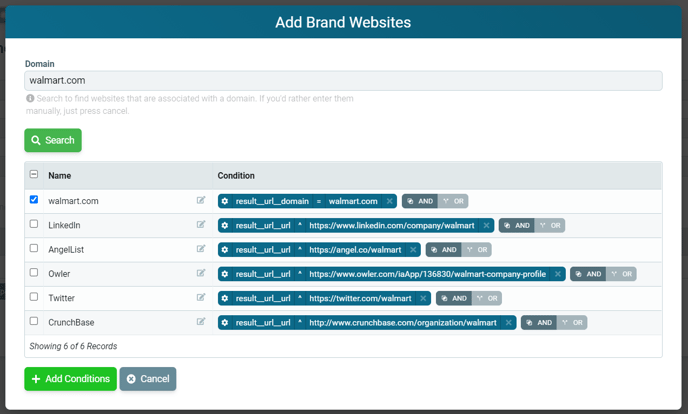The height and width of the screenshot is (414, 688).
Task: Focus the Domain input field
Action: click(343, 81)
